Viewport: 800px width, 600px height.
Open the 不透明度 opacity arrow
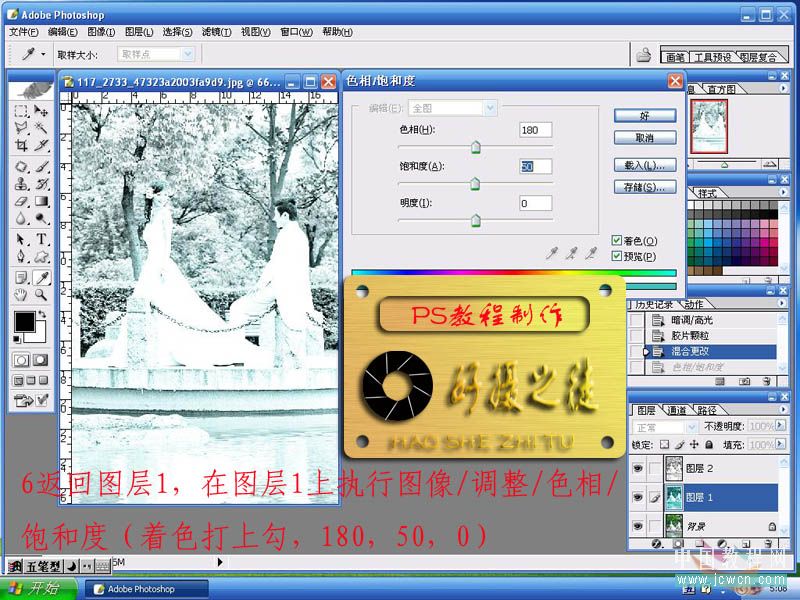coord(780,426)
